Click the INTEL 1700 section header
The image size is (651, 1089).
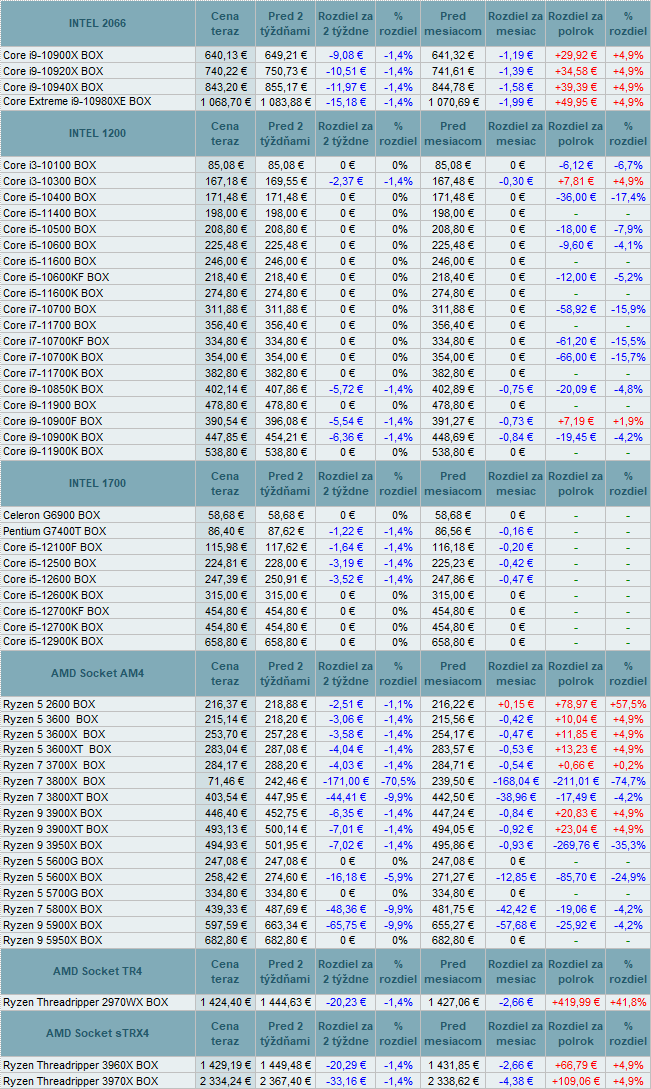(x=97, y=483)
